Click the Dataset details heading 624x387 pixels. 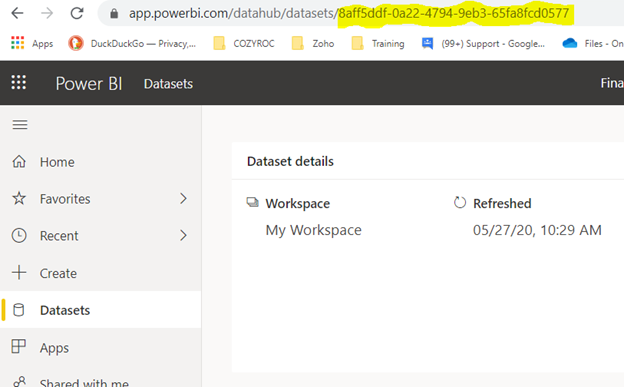tap(290, 161)
